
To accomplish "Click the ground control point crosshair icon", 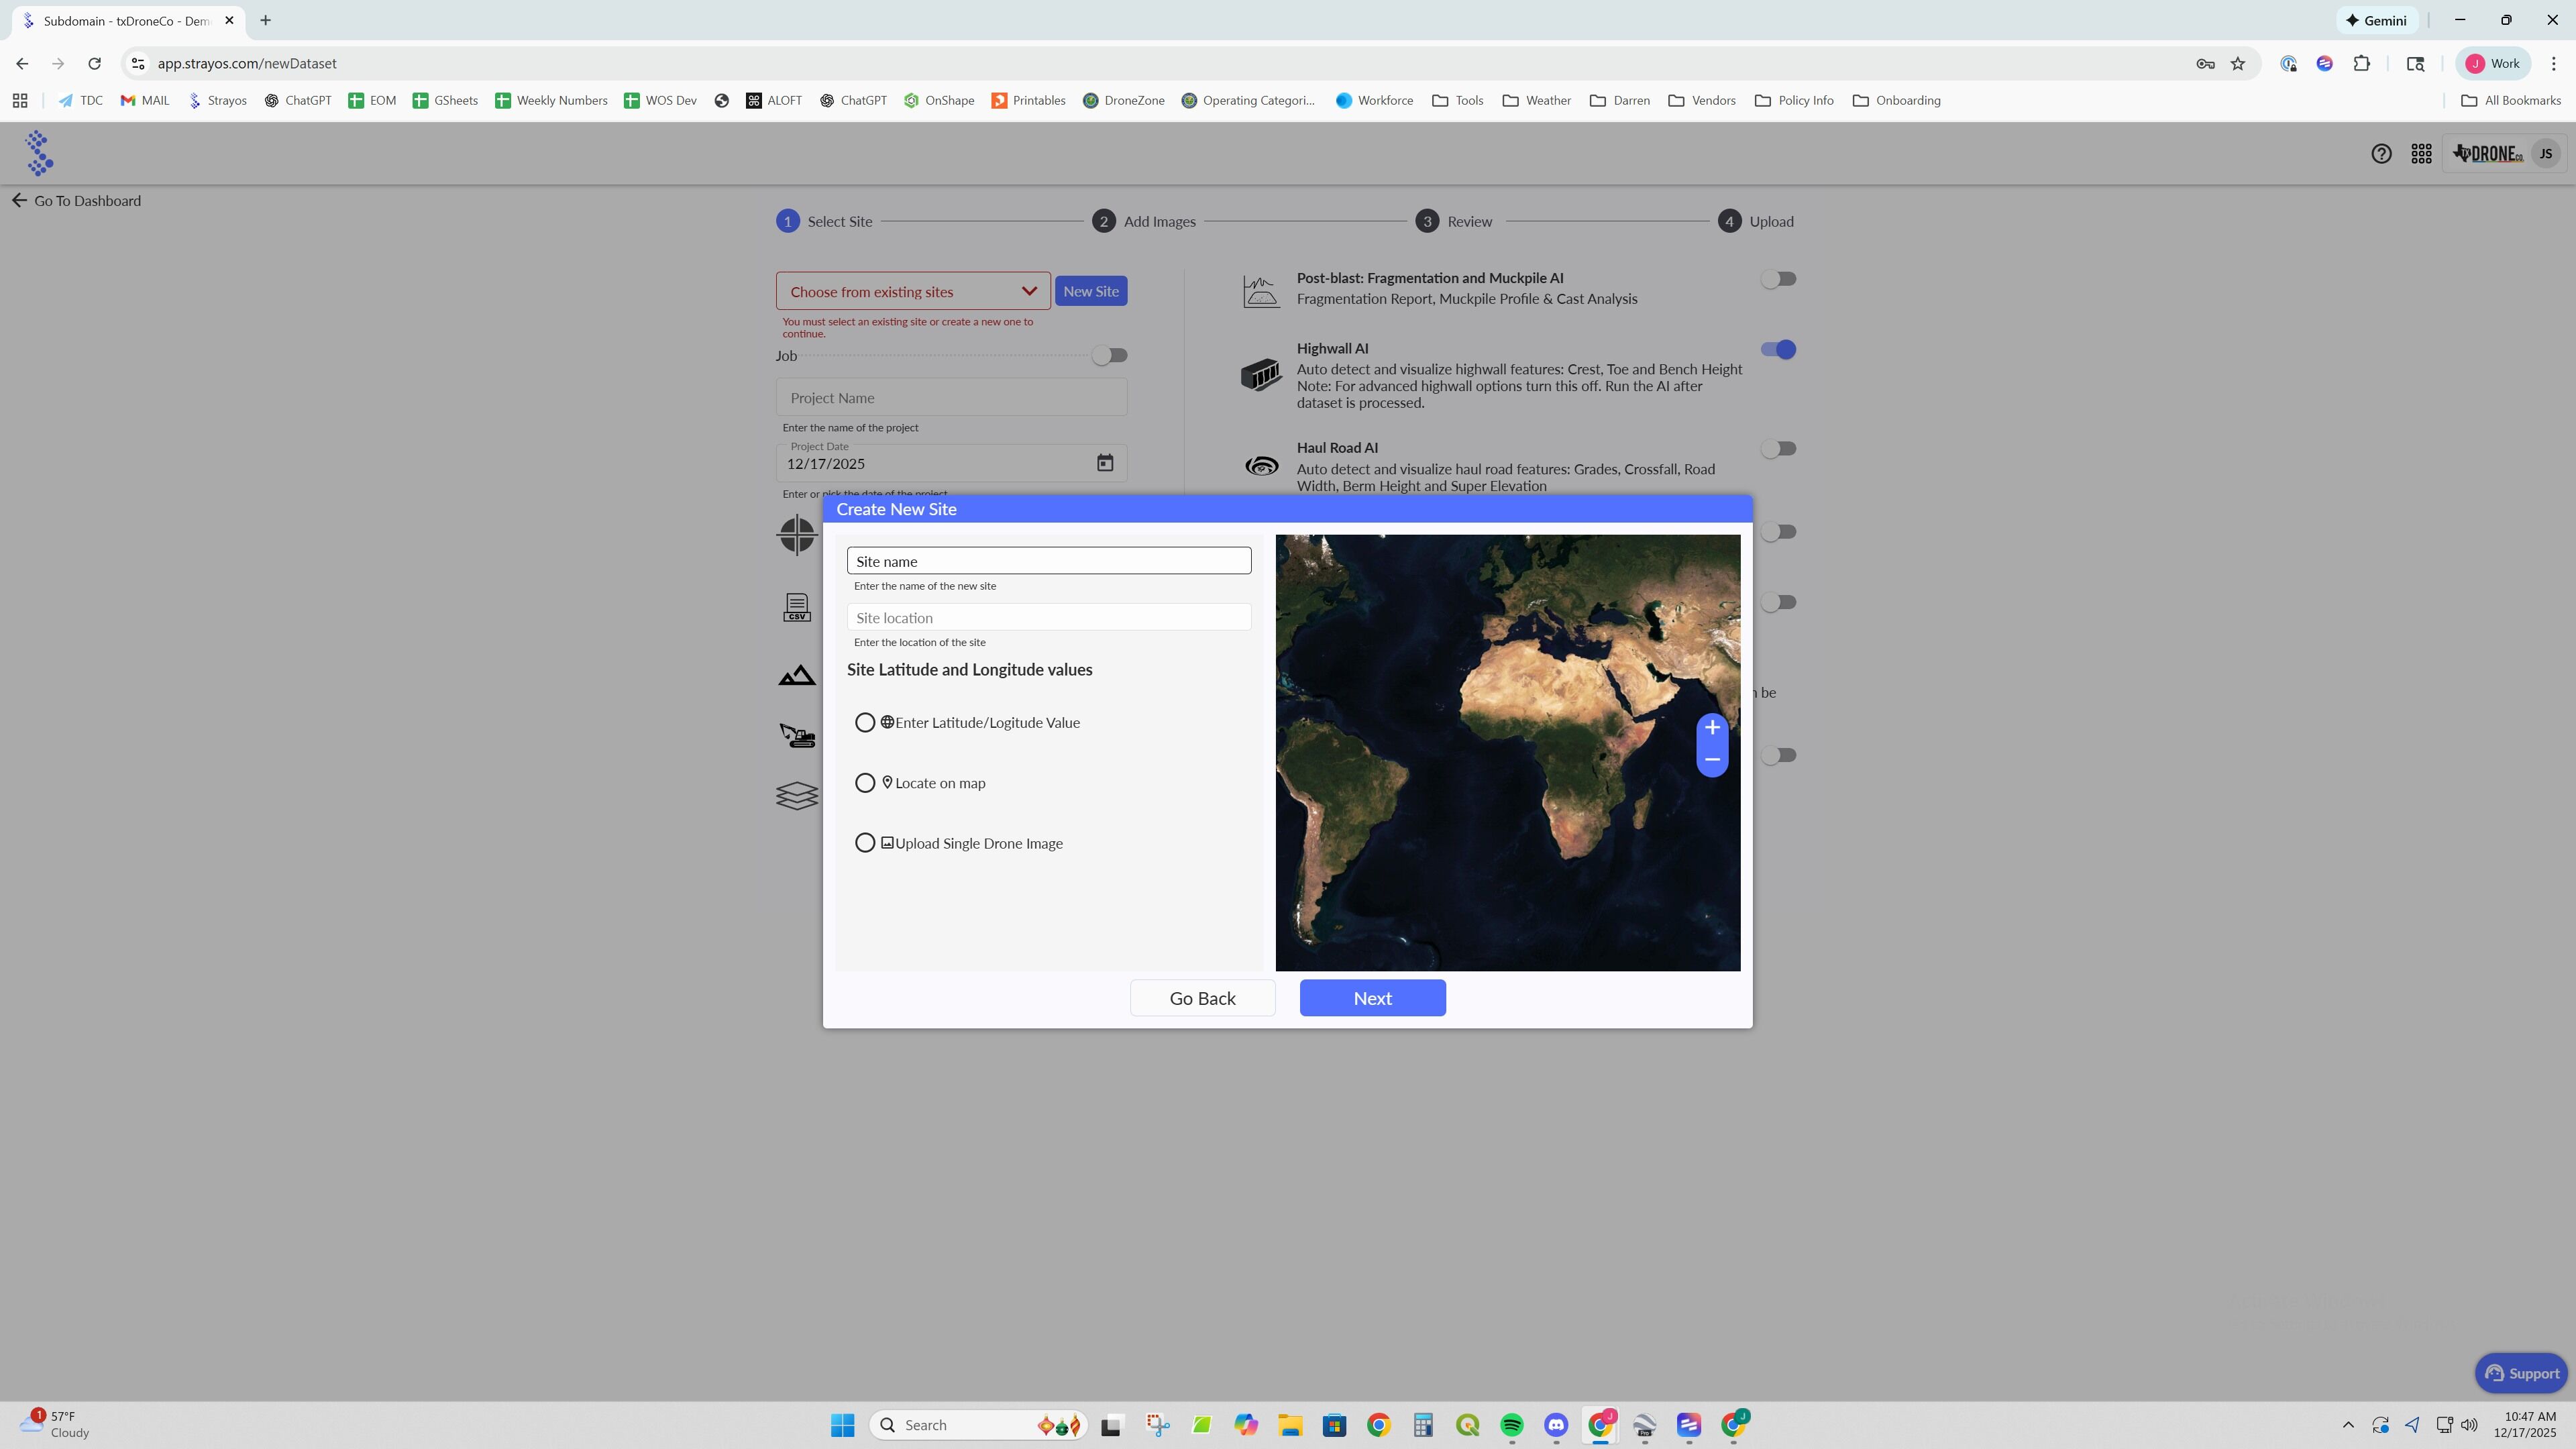I will click(x=797, y=535).
